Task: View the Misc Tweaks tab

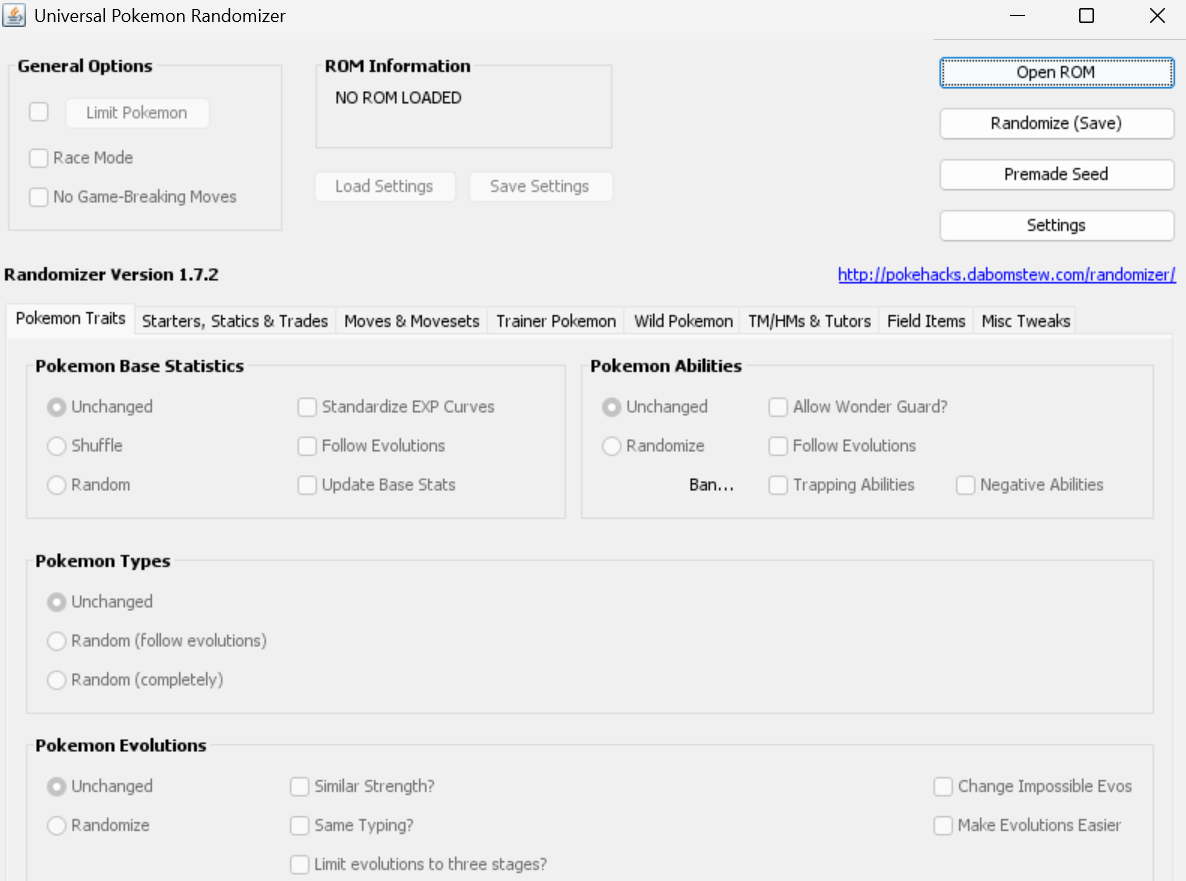Action: 1026,321
